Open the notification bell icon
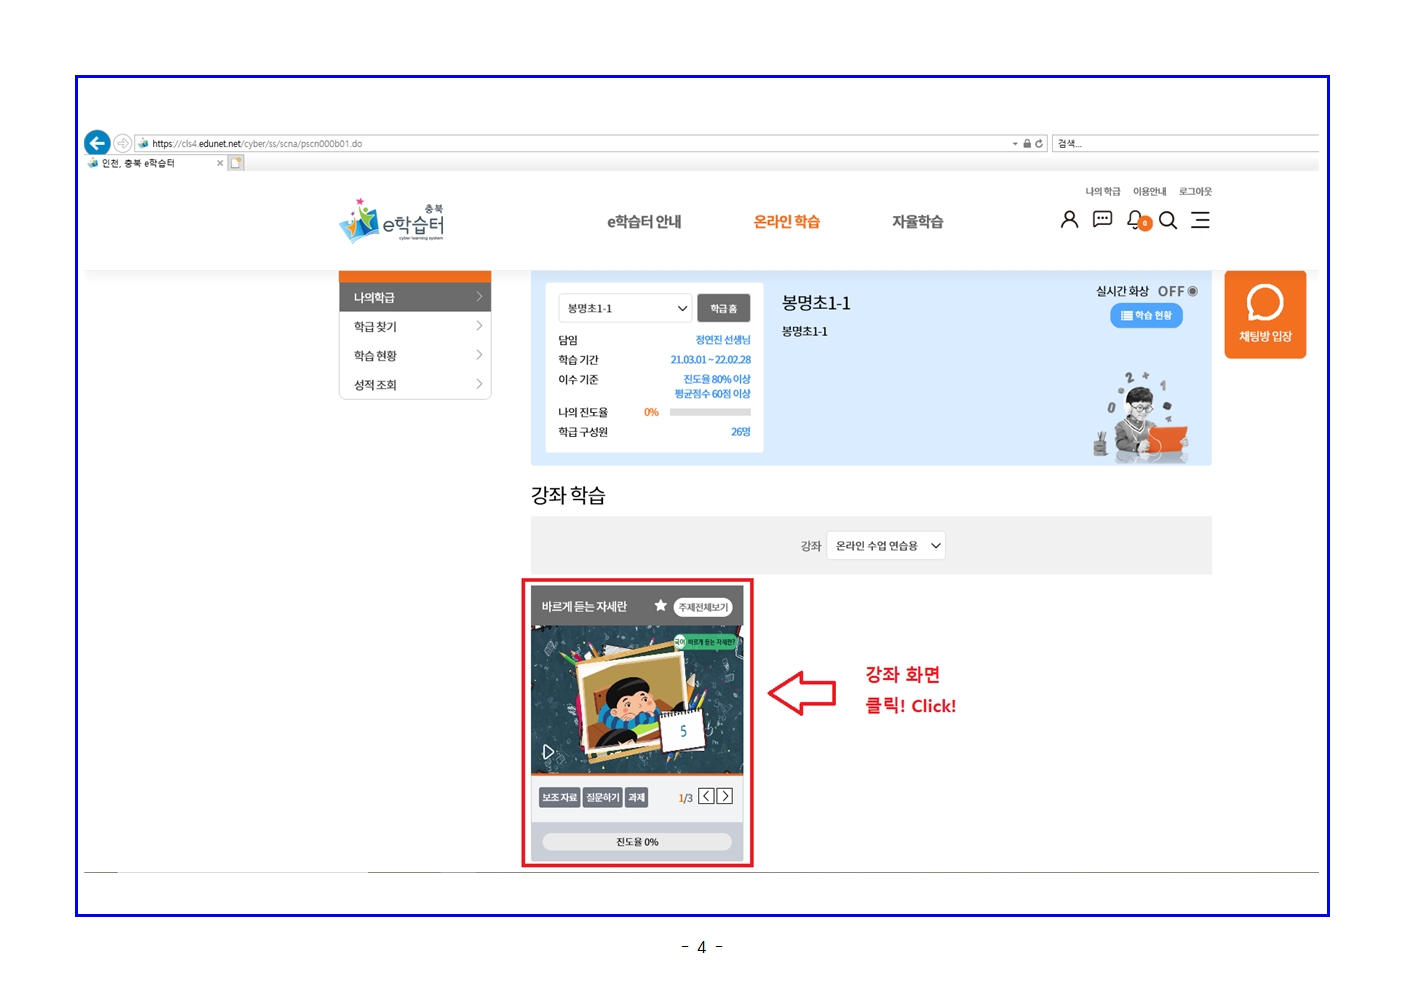This screenshot has height=992, width=1403. tap(1137, 220)
